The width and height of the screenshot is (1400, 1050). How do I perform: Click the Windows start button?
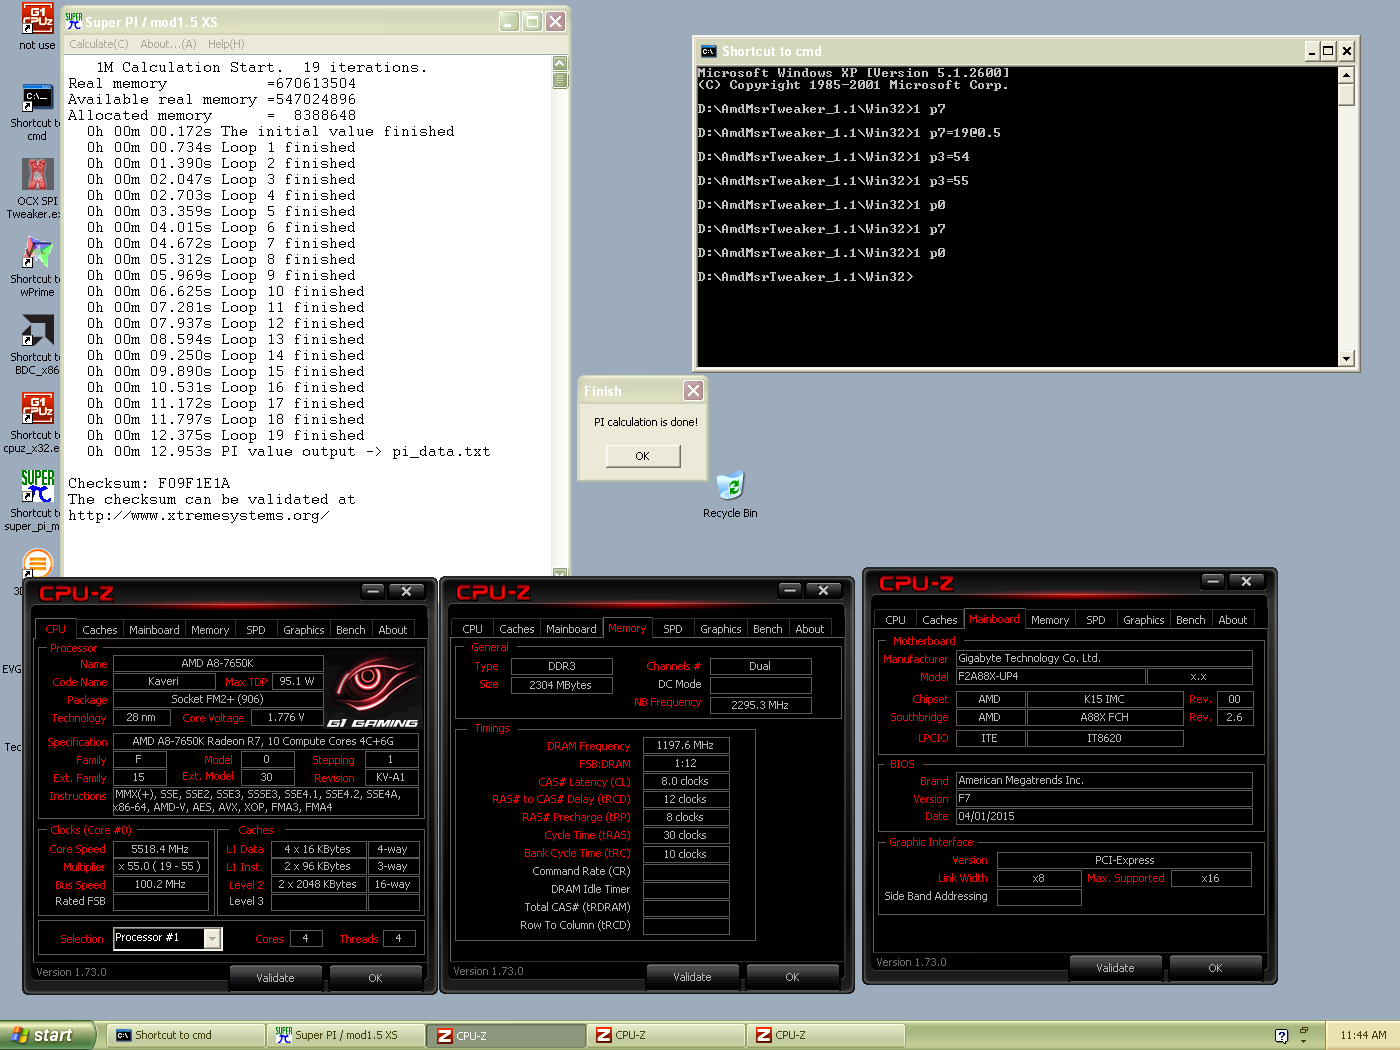[47, 1035]
